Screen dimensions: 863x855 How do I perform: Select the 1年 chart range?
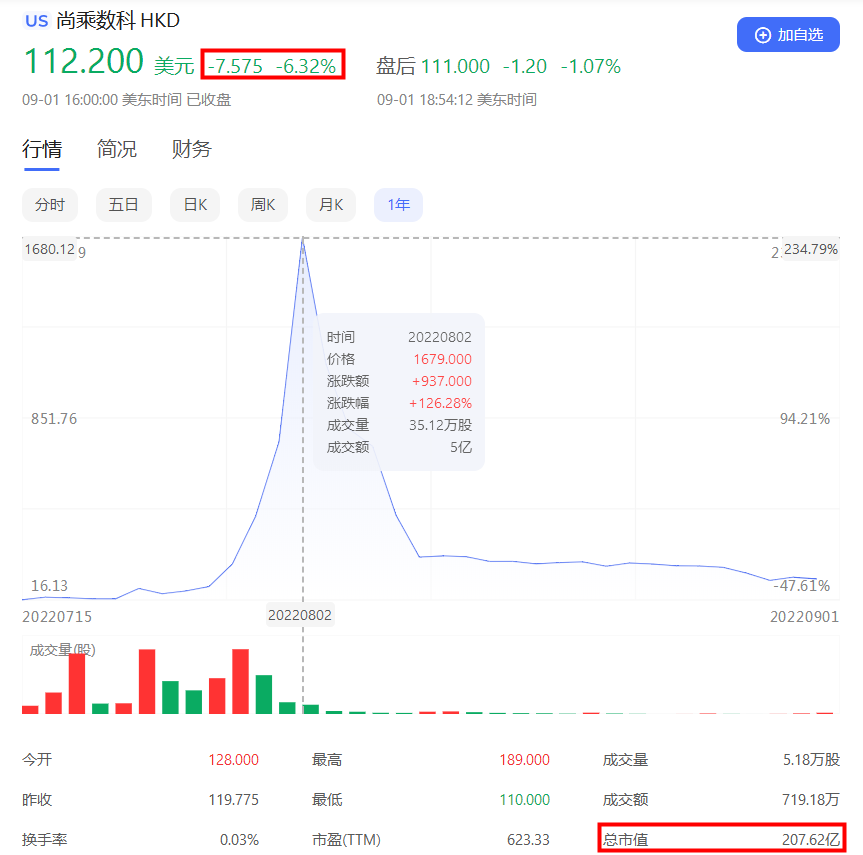[x=398, y=205]
